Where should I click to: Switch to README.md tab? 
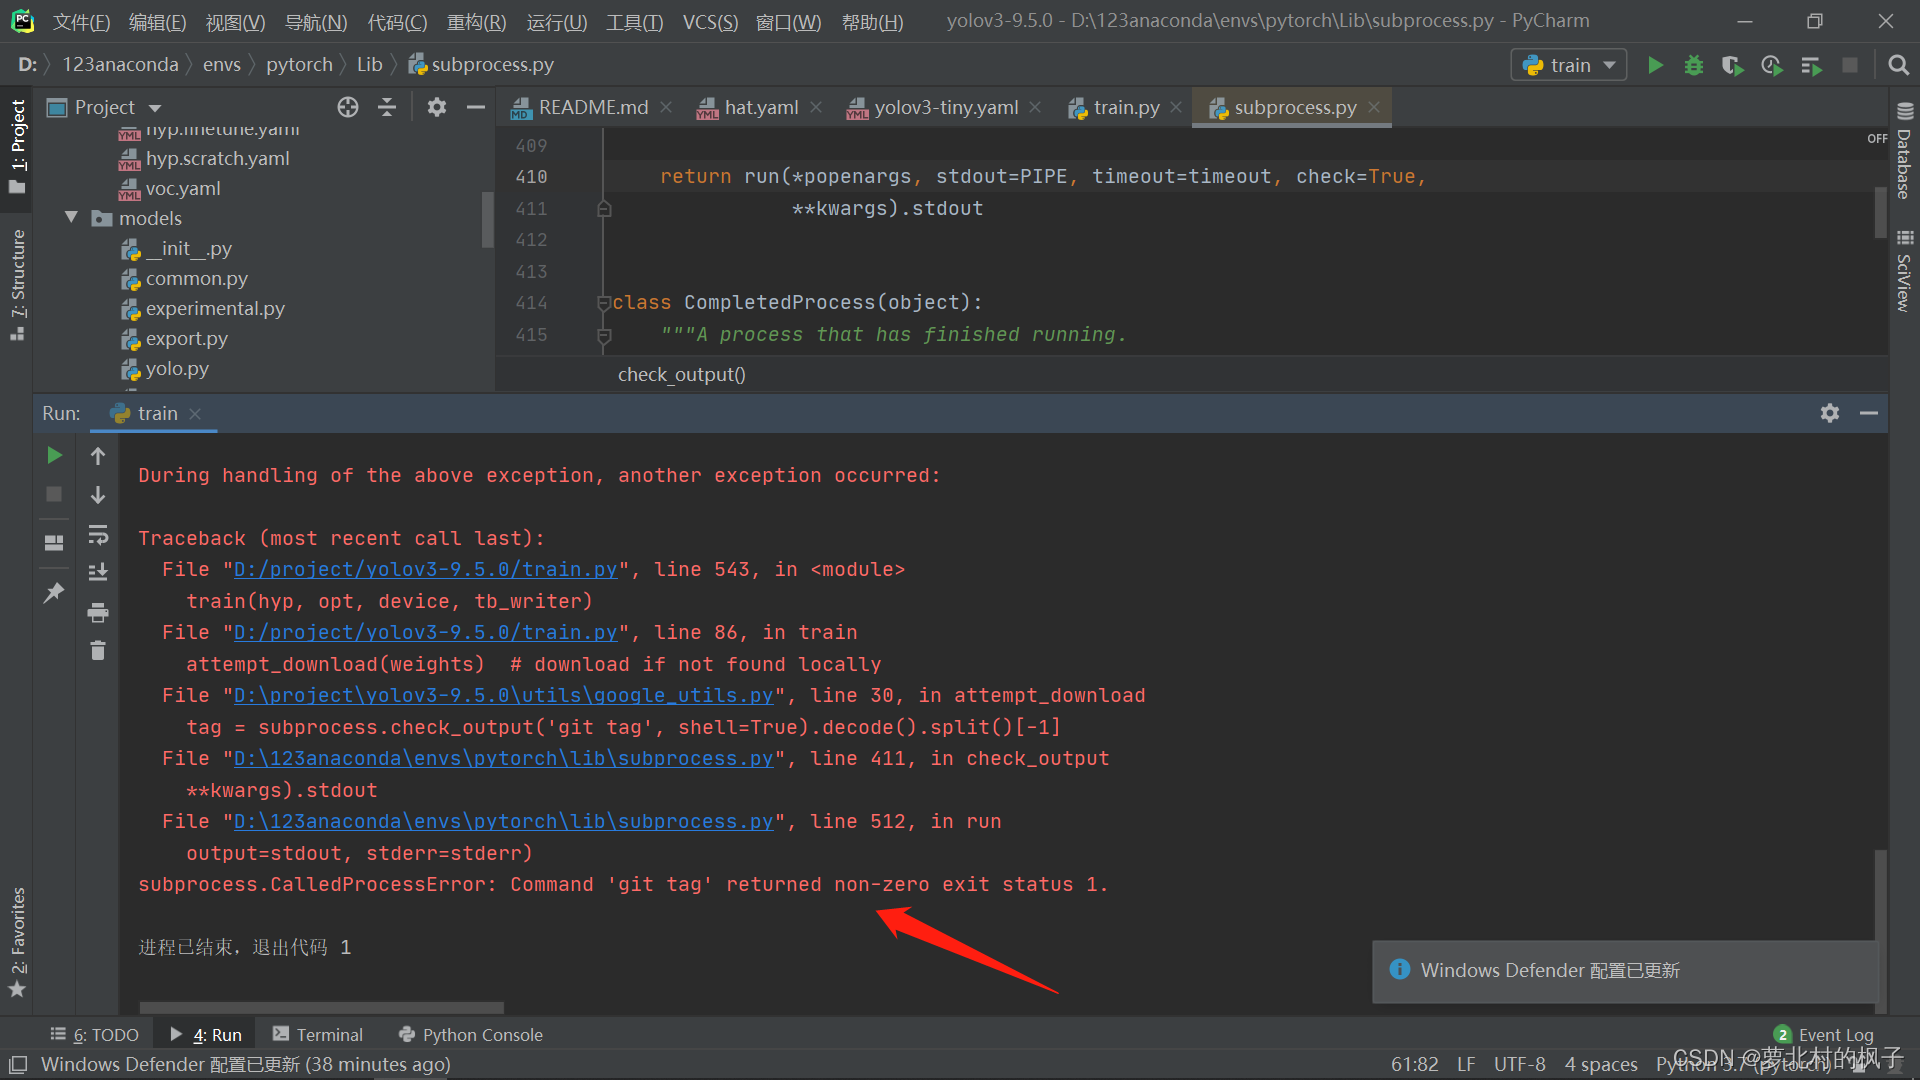pyautogui.click(x=591, y=107)
